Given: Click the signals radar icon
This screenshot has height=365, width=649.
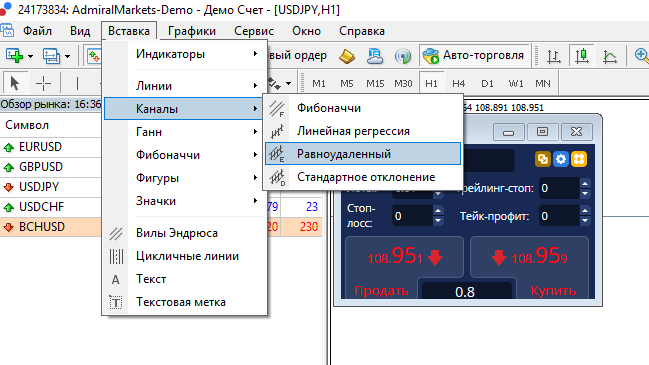Looking at the screenshot, I should [403, 56].
